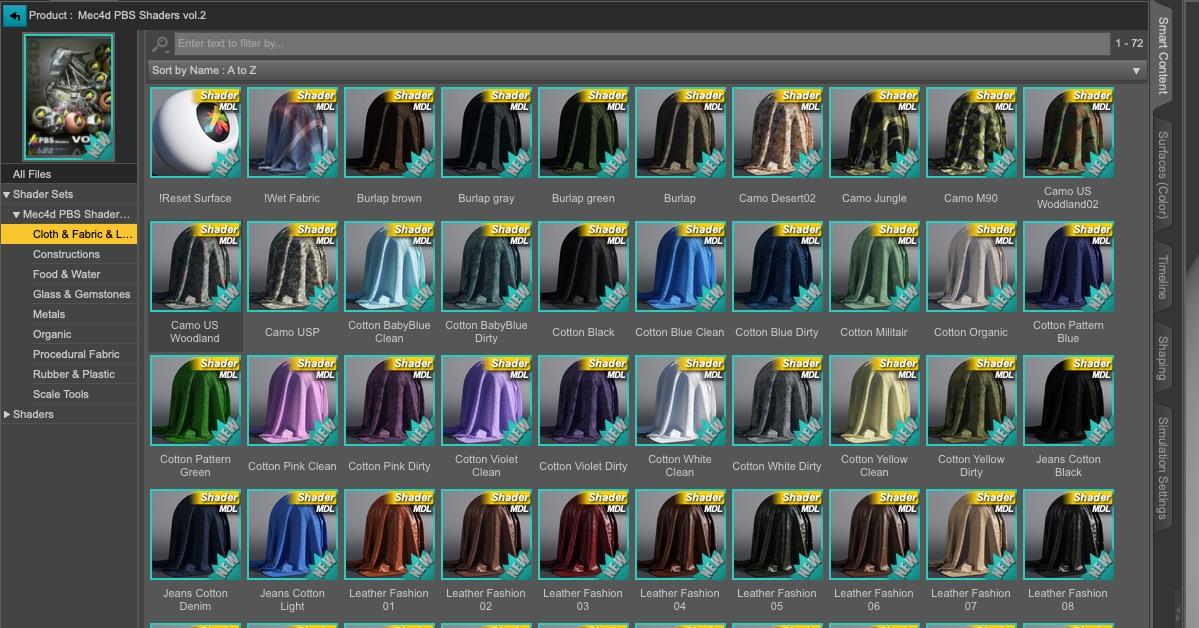This screenshot has width=1199, height=628.
Task: Open the Timeline tab
Action: coord(1163,277)
